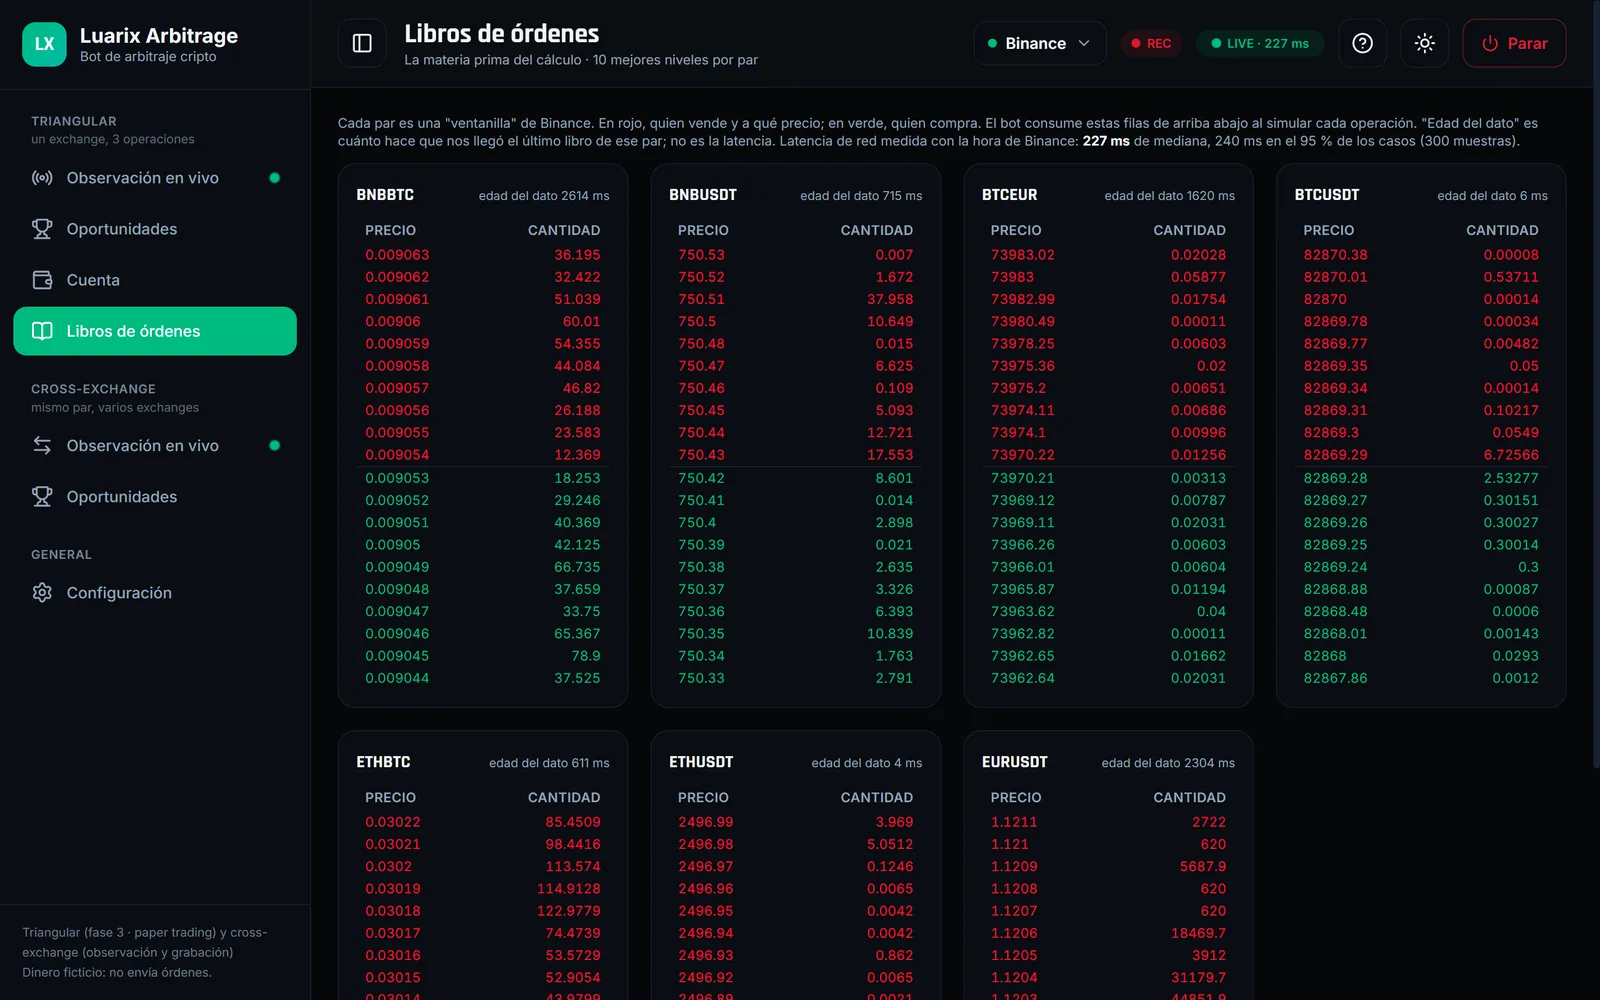Click the LIVE 227 ms status badge
This screenshot has width=1600, height=1000.
[1260, 43]
